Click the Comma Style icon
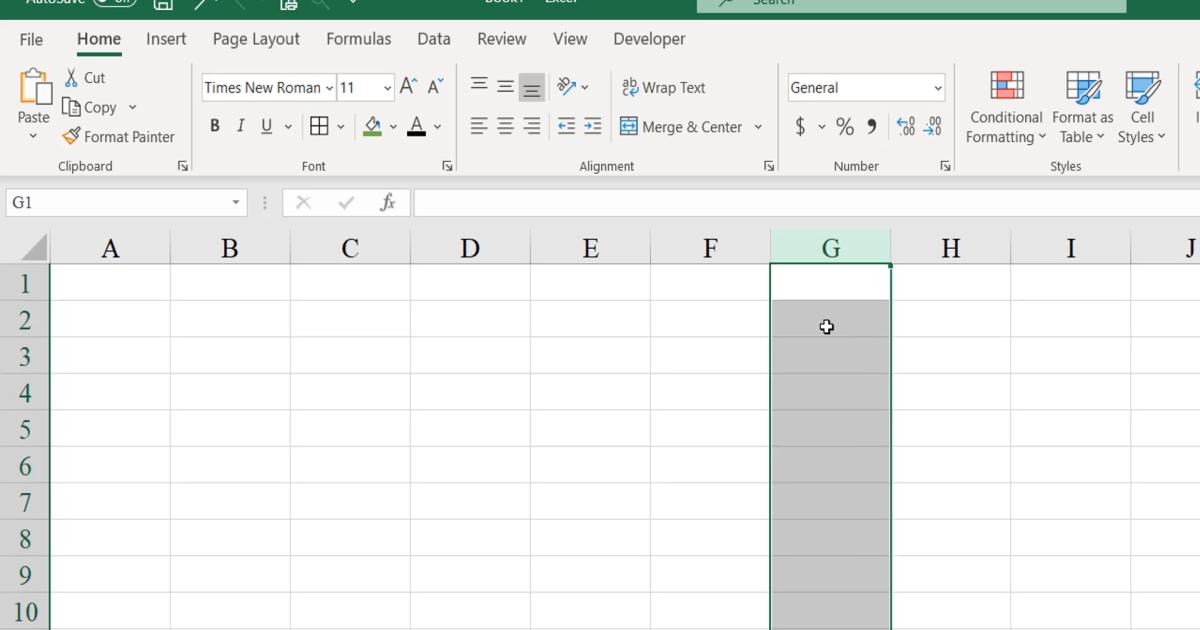The height and width of the screenshot is (630, 1200). pyautogui.click(x=869, y=126)
